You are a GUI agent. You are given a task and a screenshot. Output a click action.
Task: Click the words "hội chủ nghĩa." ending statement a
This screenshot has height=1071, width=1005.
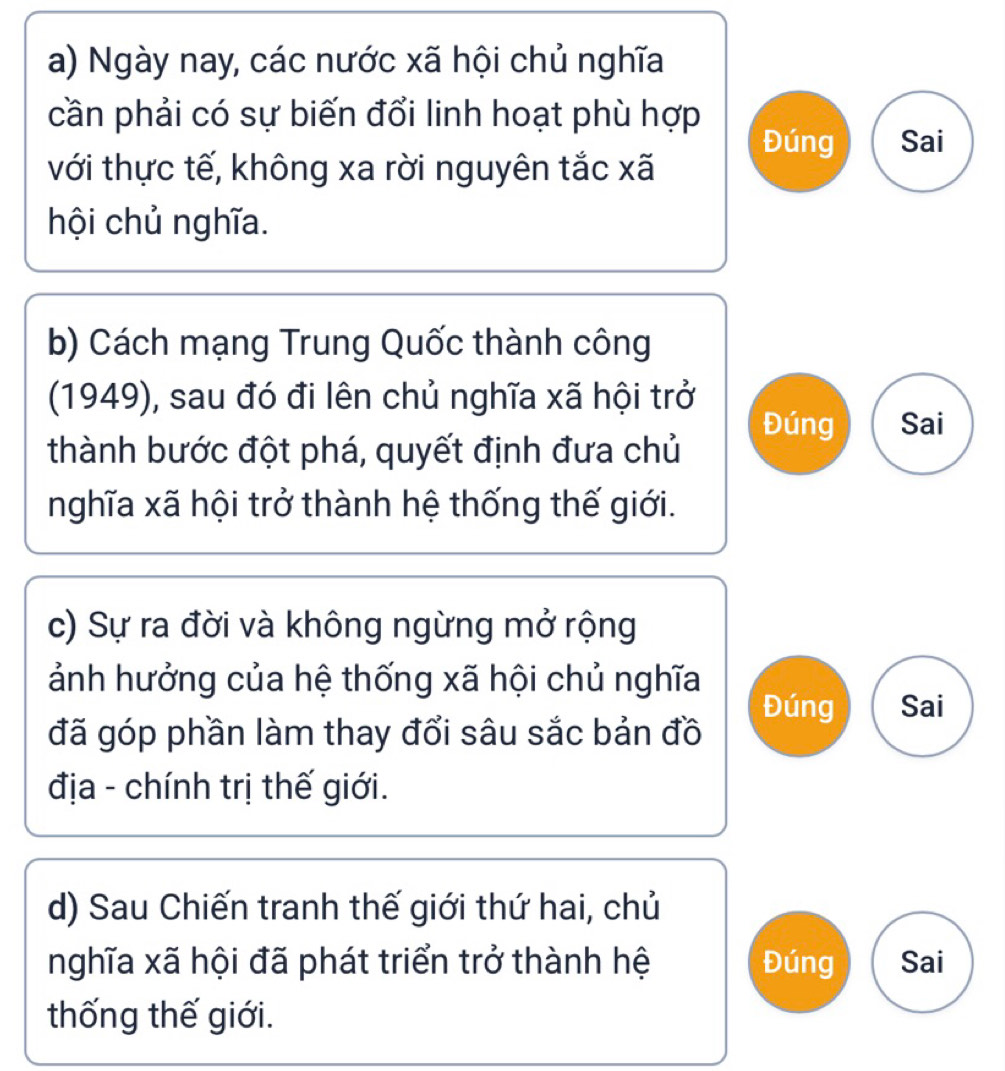159,223
